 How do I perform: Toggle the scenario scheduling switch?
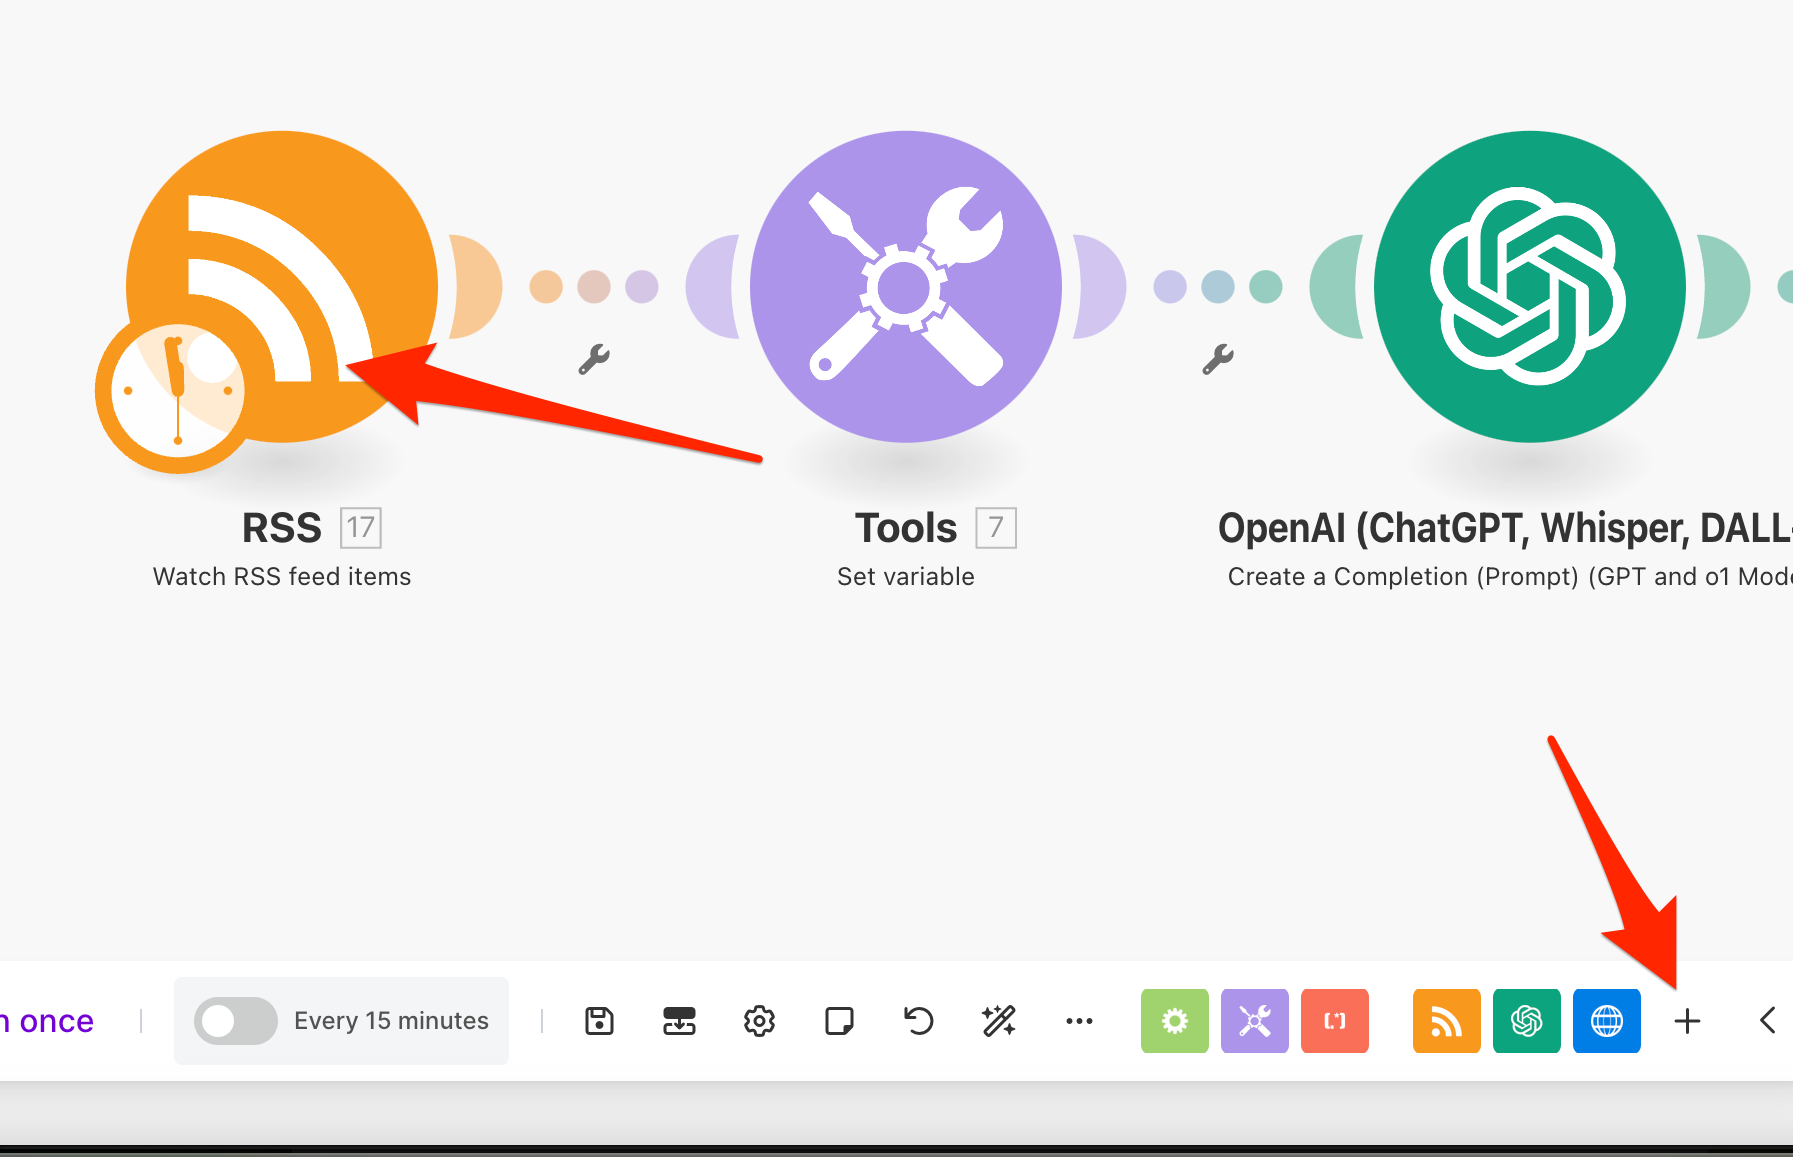pyautogui.click(x=236, y=1021)
